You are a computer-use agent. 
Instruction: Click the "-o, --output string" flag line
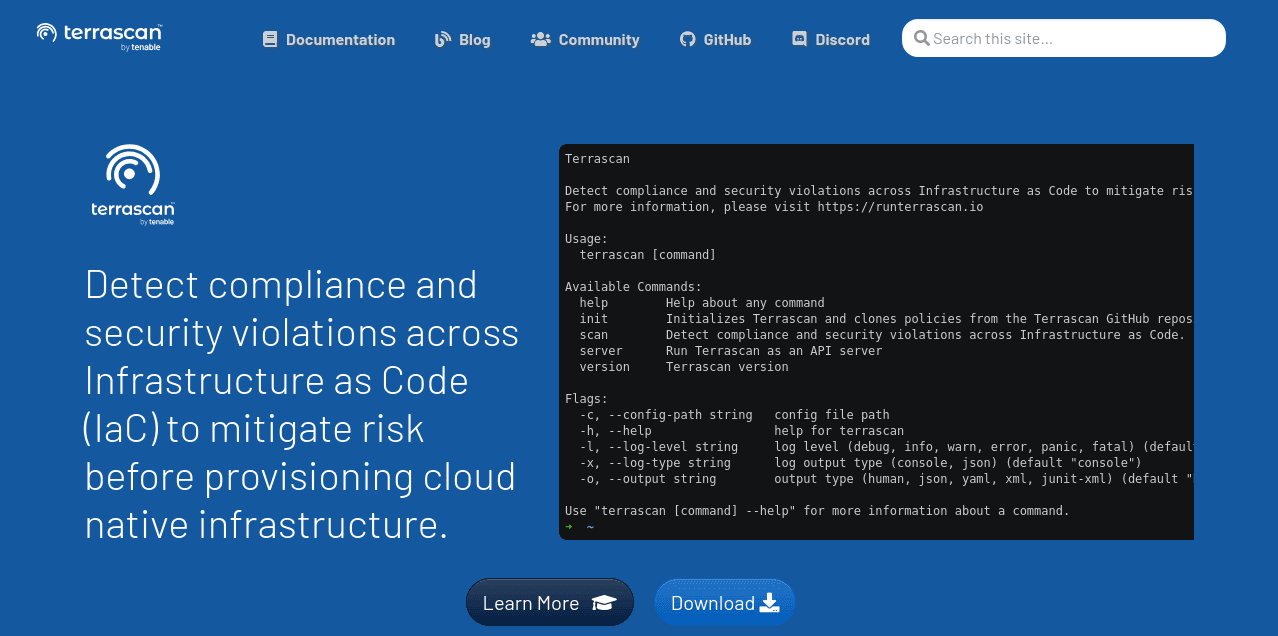click(x=886, y=479)
